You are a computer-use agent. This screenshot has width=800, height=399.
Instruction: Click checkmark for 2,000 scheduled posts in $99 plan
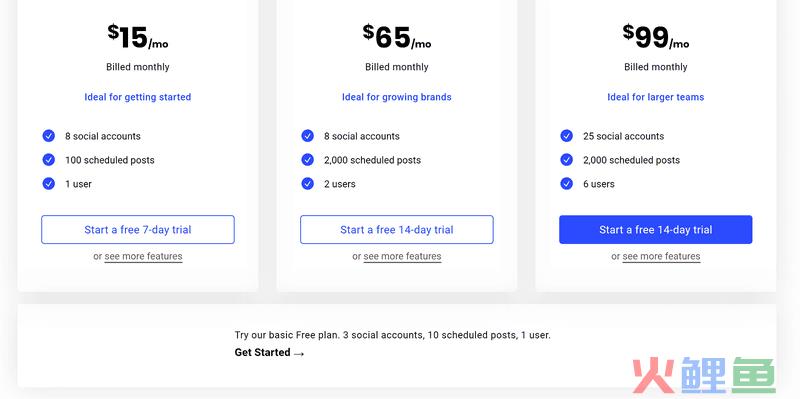tap(566, 160)
